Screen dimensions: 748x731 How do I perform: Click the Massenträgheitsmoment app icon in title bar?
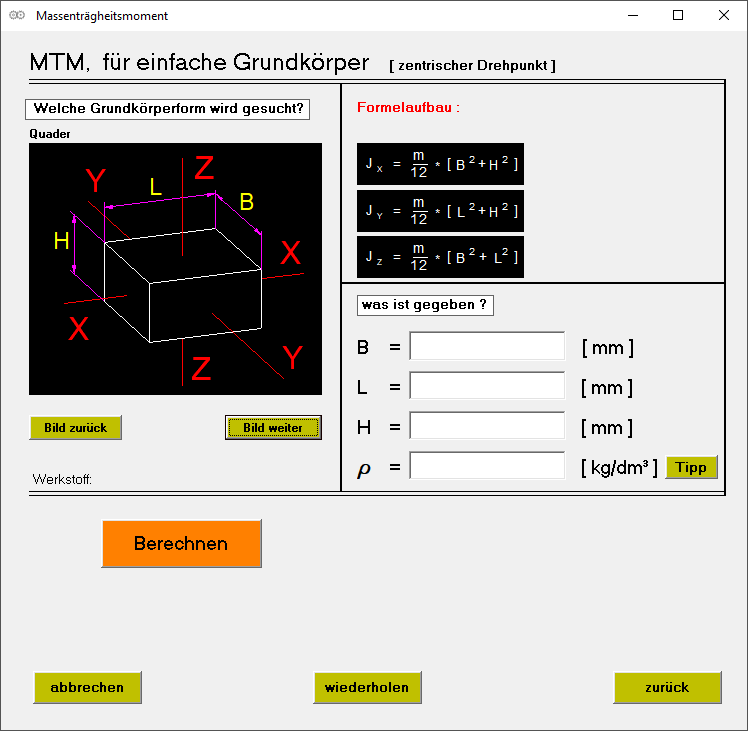click(x=16, y=15)
